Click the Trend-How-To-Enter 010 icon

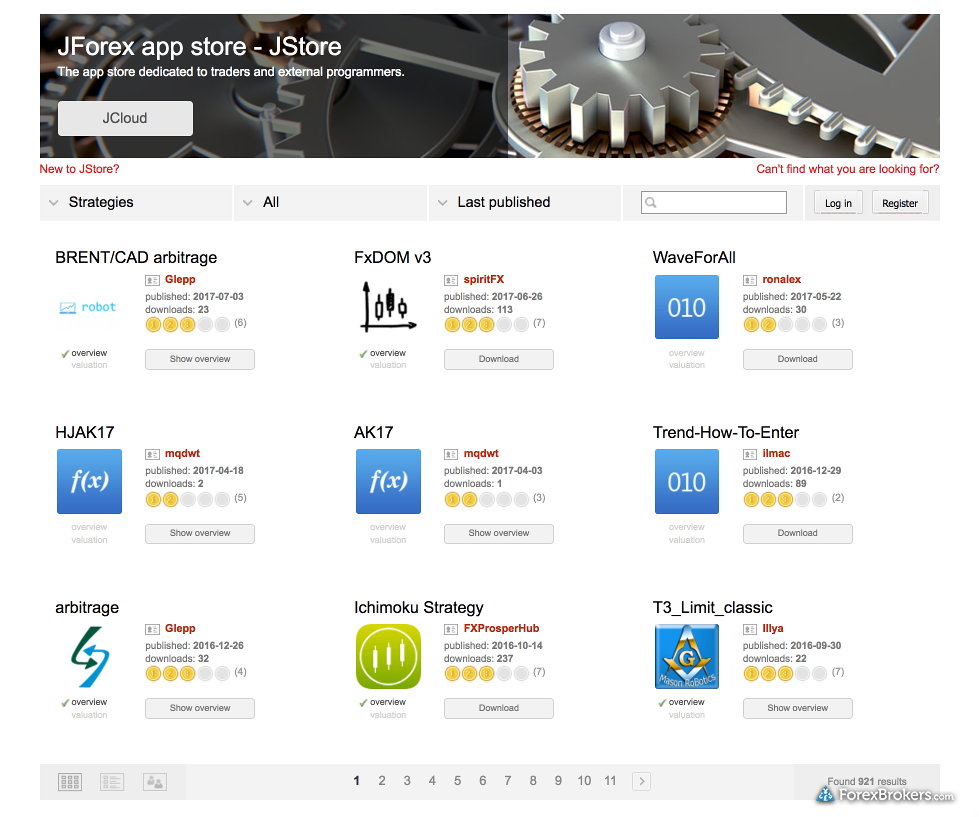pos(687,481)
